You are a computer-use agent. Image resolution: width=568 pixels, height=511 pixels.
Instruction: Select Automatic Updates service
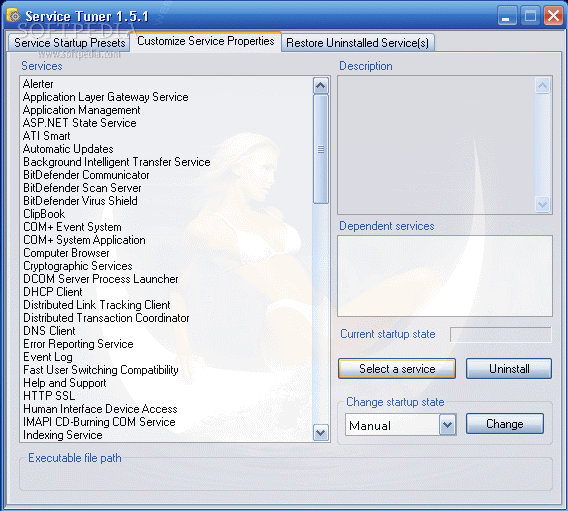pos(68,149)
